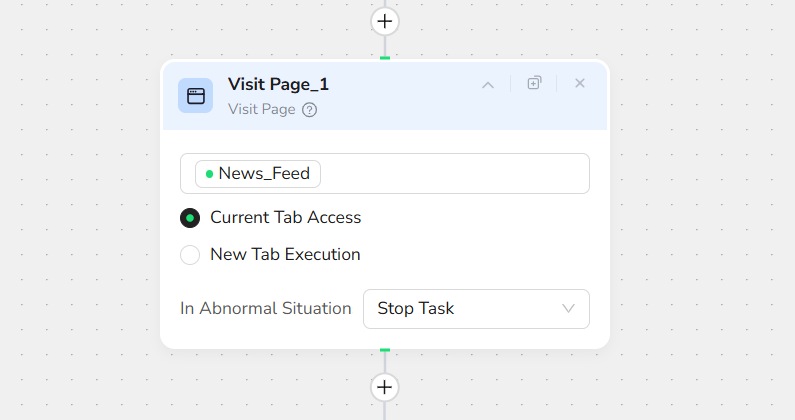Click the In Abnormal Situation label
Viewport: 795px width, 420px height.
(266, 309)
